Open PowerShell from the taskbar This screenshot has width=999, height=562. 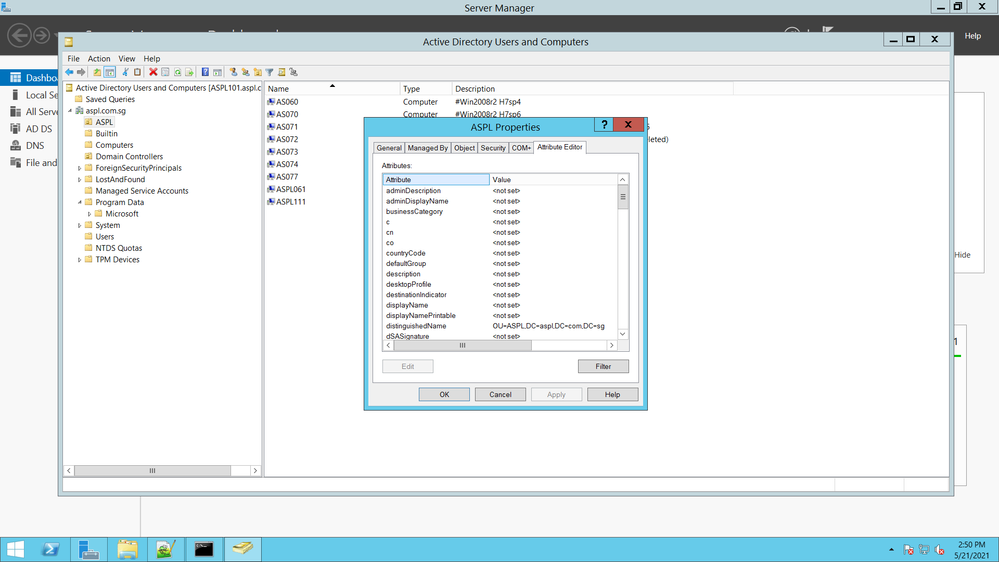point(51,549)
